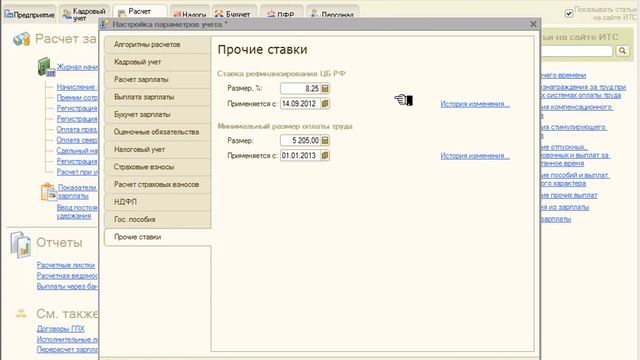640x360 pixels.
Task: Open ИТС article ending стимулирующего
Action: click(x=574, y=131)
